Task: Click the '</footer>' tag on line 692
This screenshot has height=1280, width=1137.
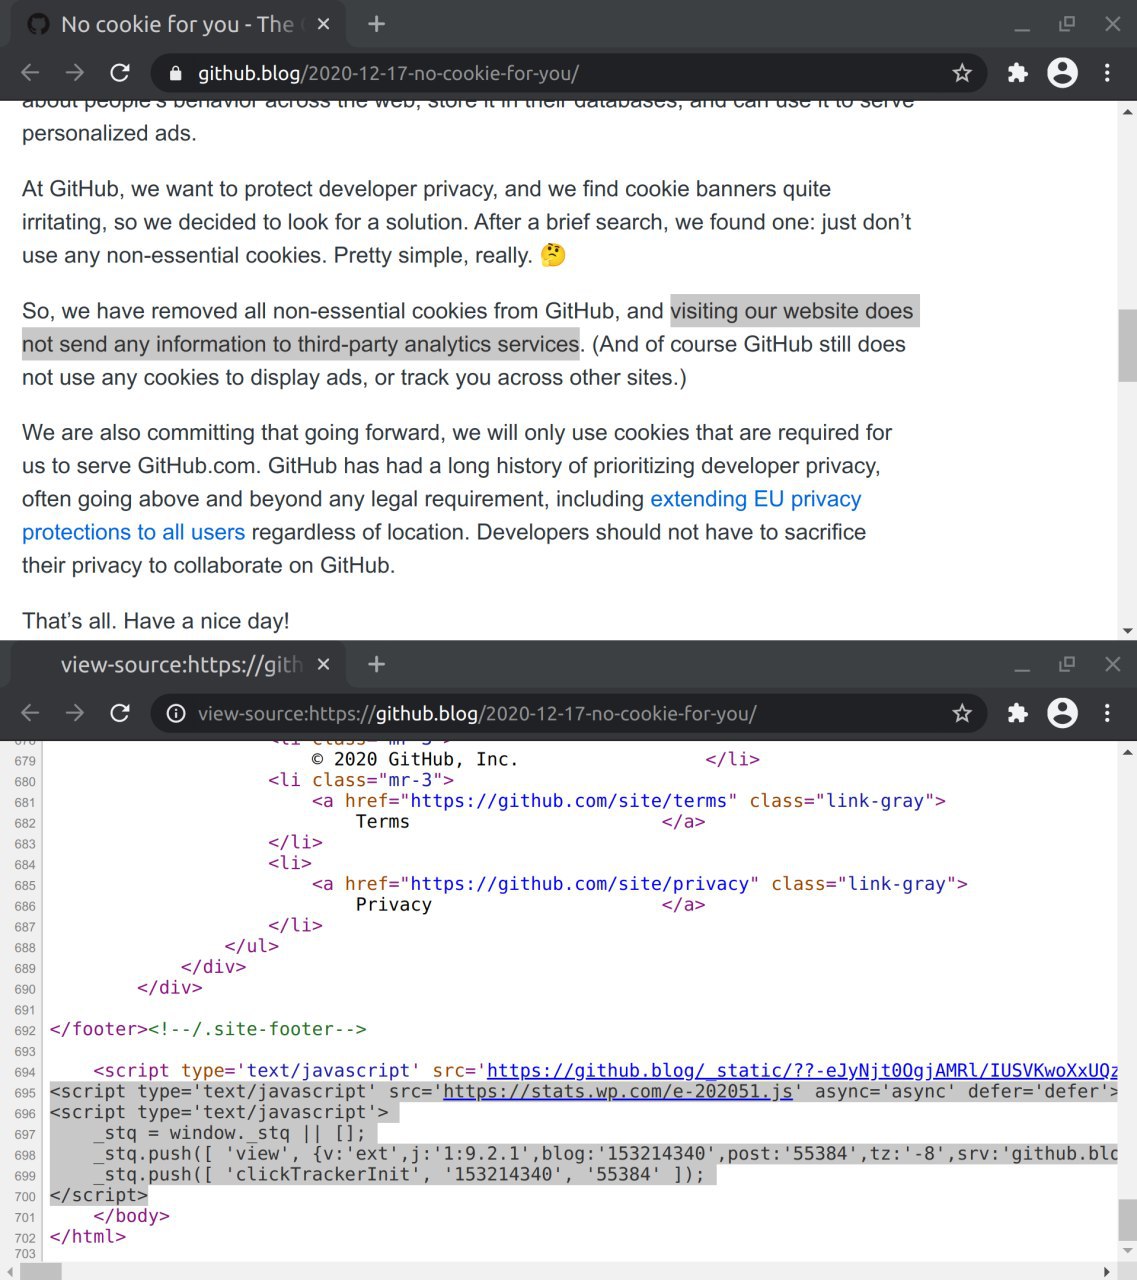Action: pyautogui.click(x=98, y=1029)
